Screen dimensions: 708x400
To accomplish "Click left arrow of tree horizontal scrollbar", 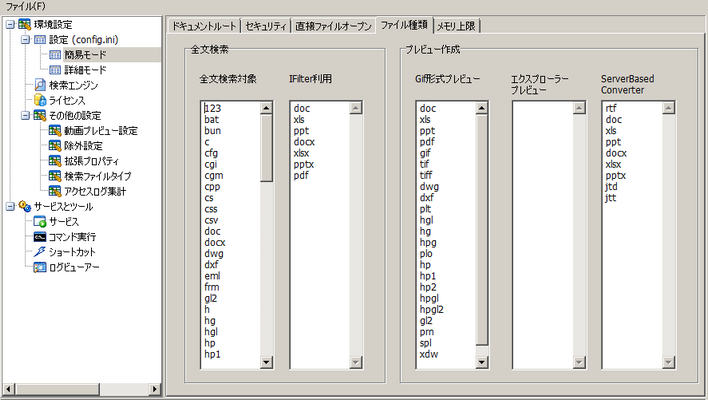I will [9, 389].
